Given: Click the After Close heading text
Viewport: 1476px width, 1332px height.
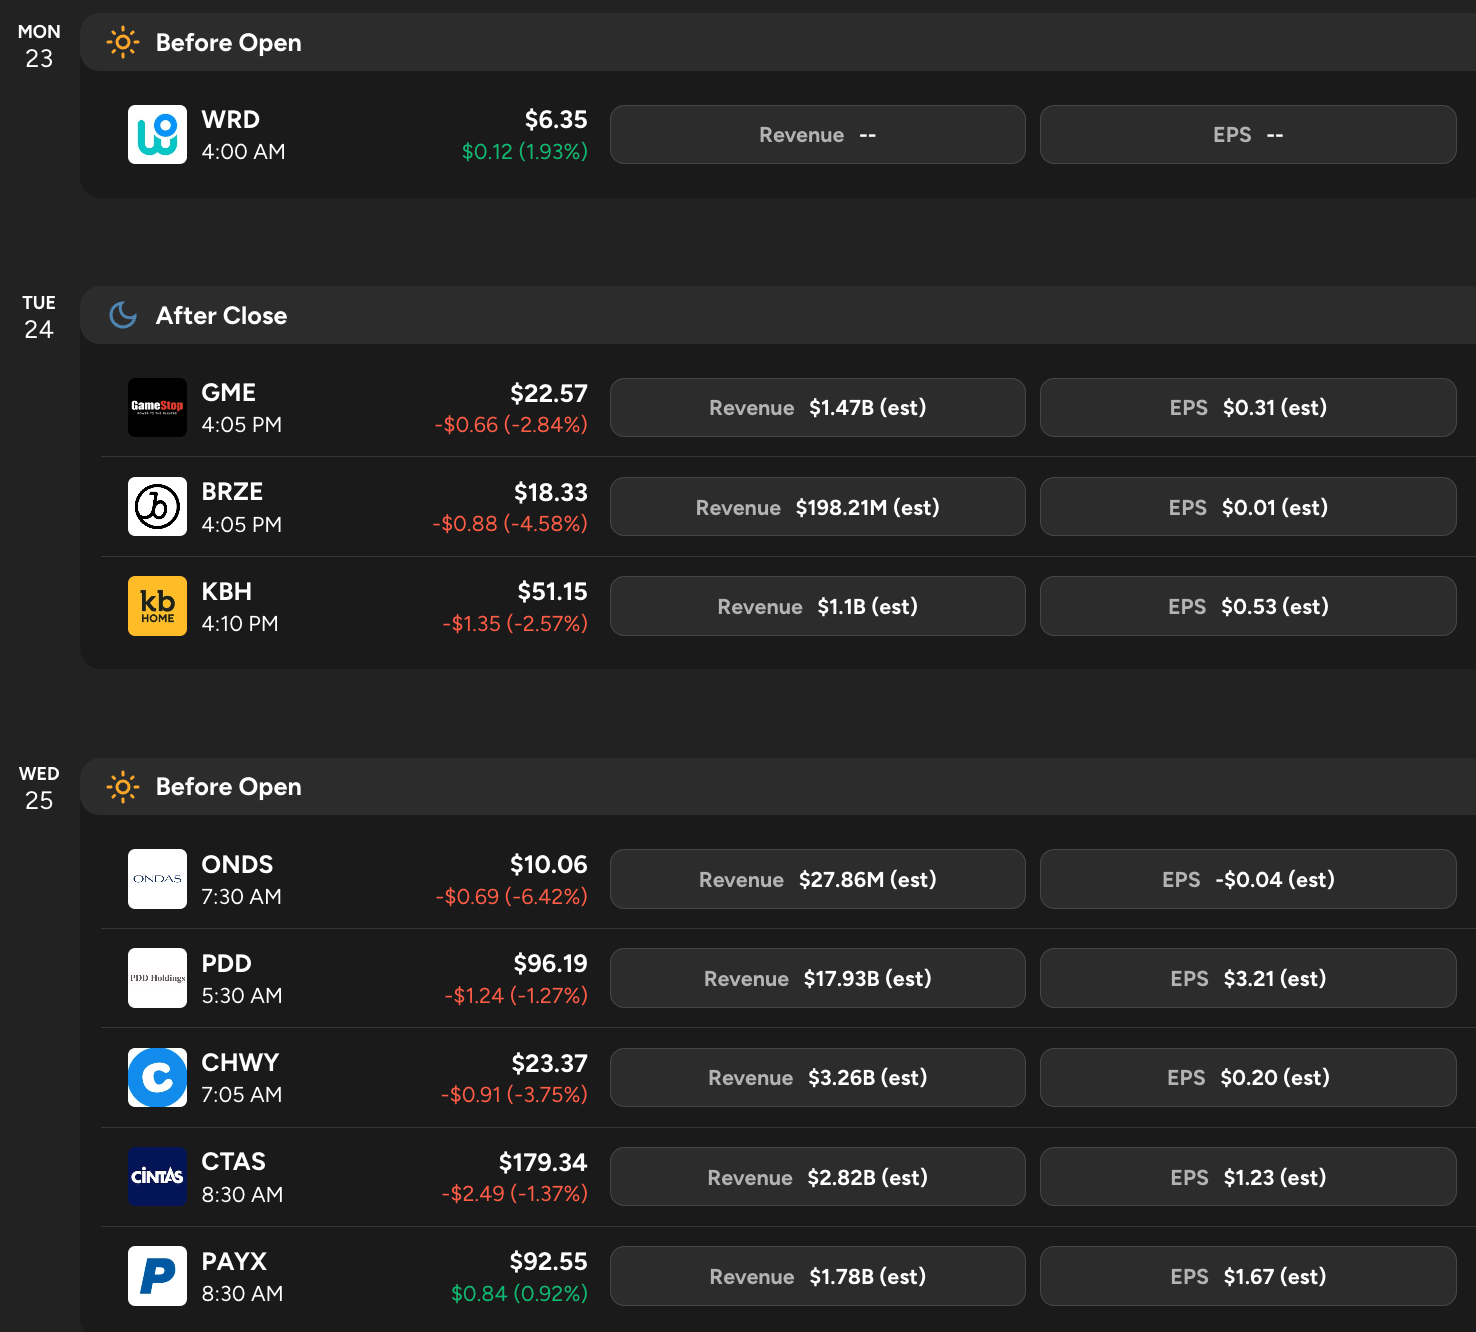Looking at the screenshot, I should 222,316.
